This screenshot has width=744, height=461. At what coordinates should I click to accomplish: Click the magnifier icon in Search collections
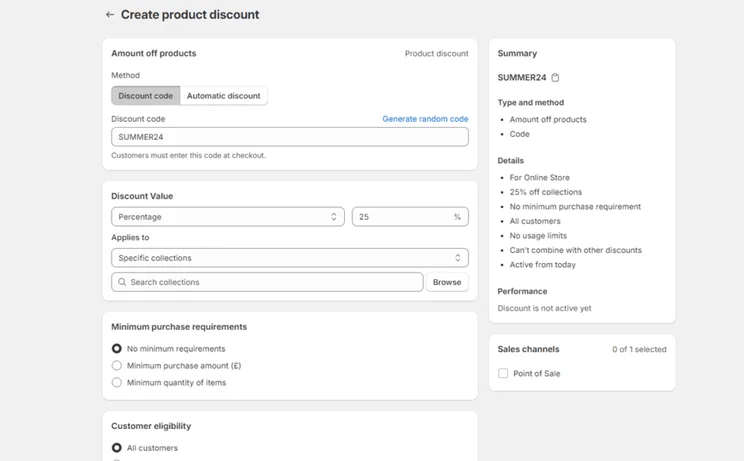pyautogui.click(x=122, y=282)
